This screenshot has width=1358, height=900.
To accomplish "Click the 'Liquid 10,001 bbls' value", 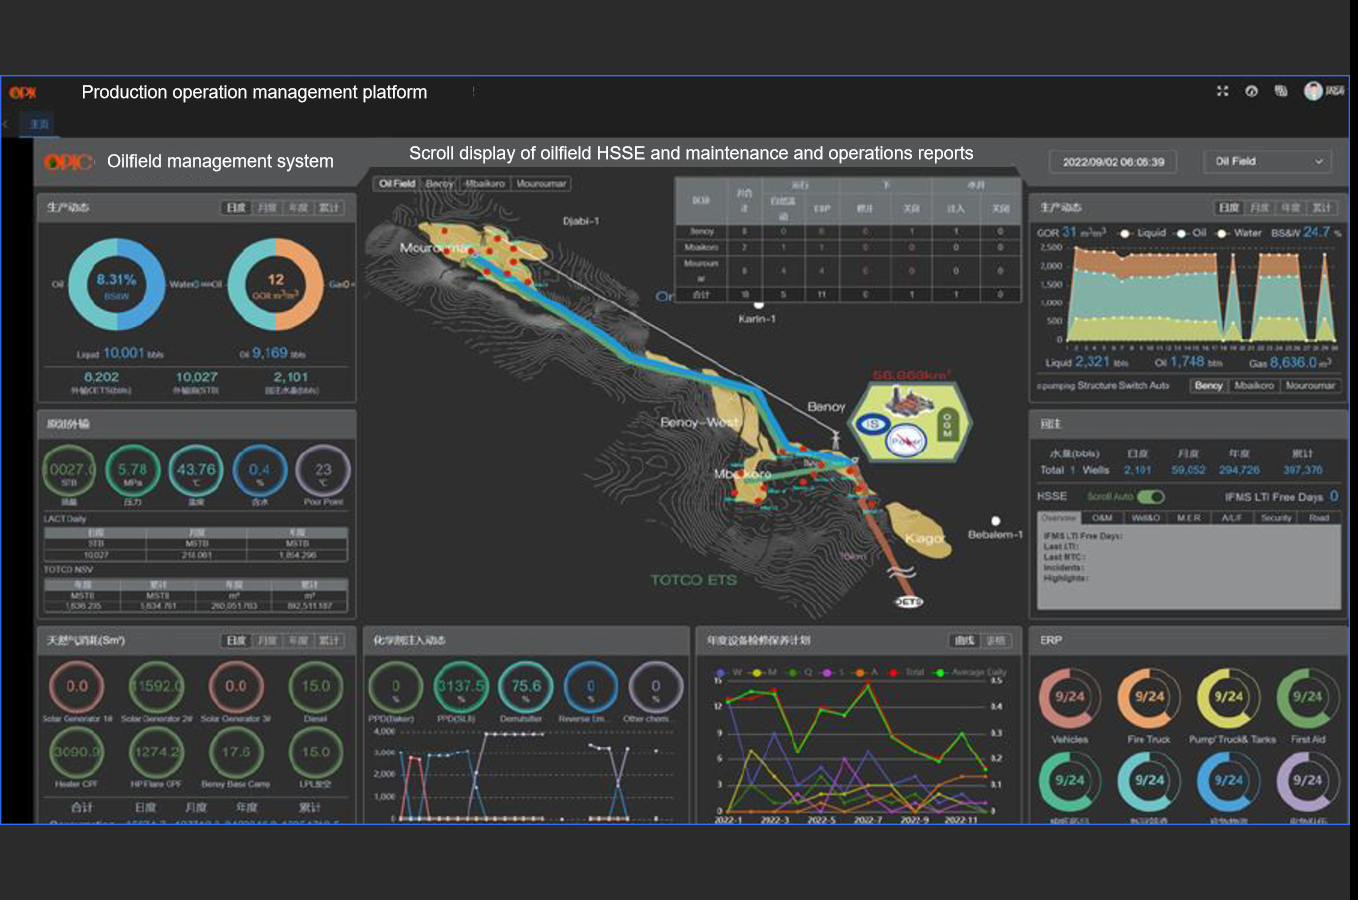I will point(120,353).
